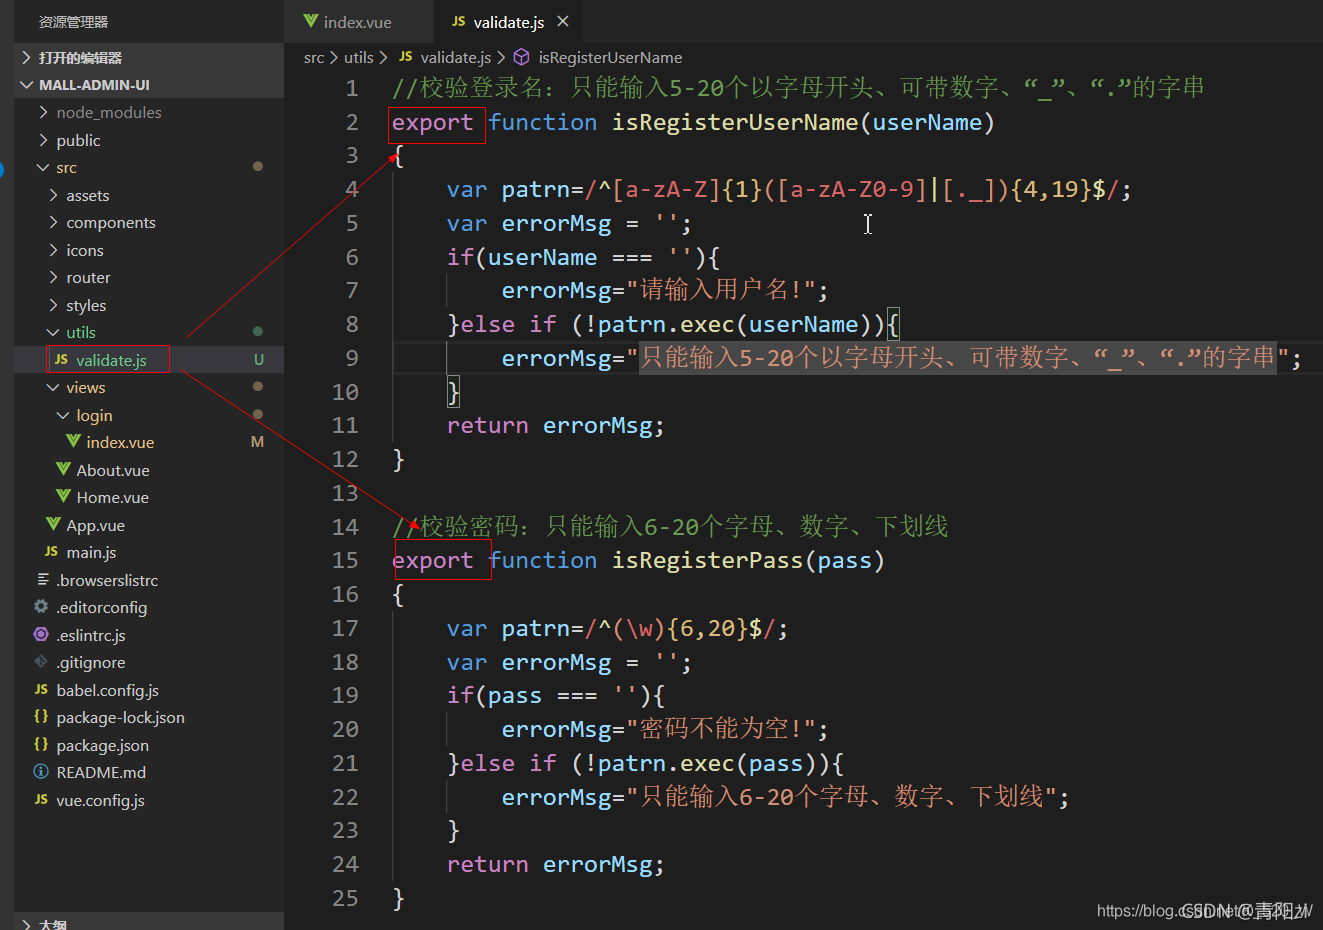Click line number 15 in the gutter

[345, 560]
